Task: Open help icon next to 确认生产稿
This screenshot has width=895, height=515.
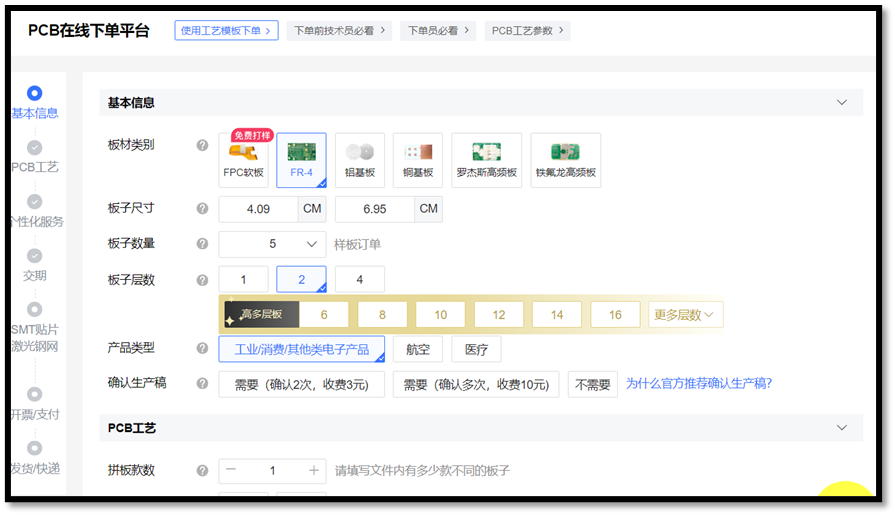Action: (203, 383)
